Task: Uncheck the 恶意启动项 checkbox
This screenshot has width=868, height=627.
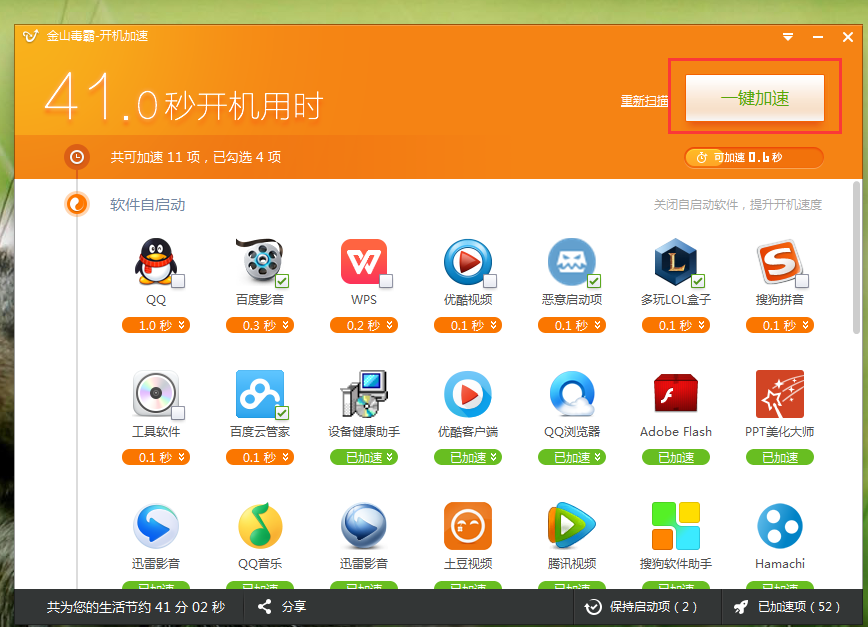Action: click(x=594, y=281)
